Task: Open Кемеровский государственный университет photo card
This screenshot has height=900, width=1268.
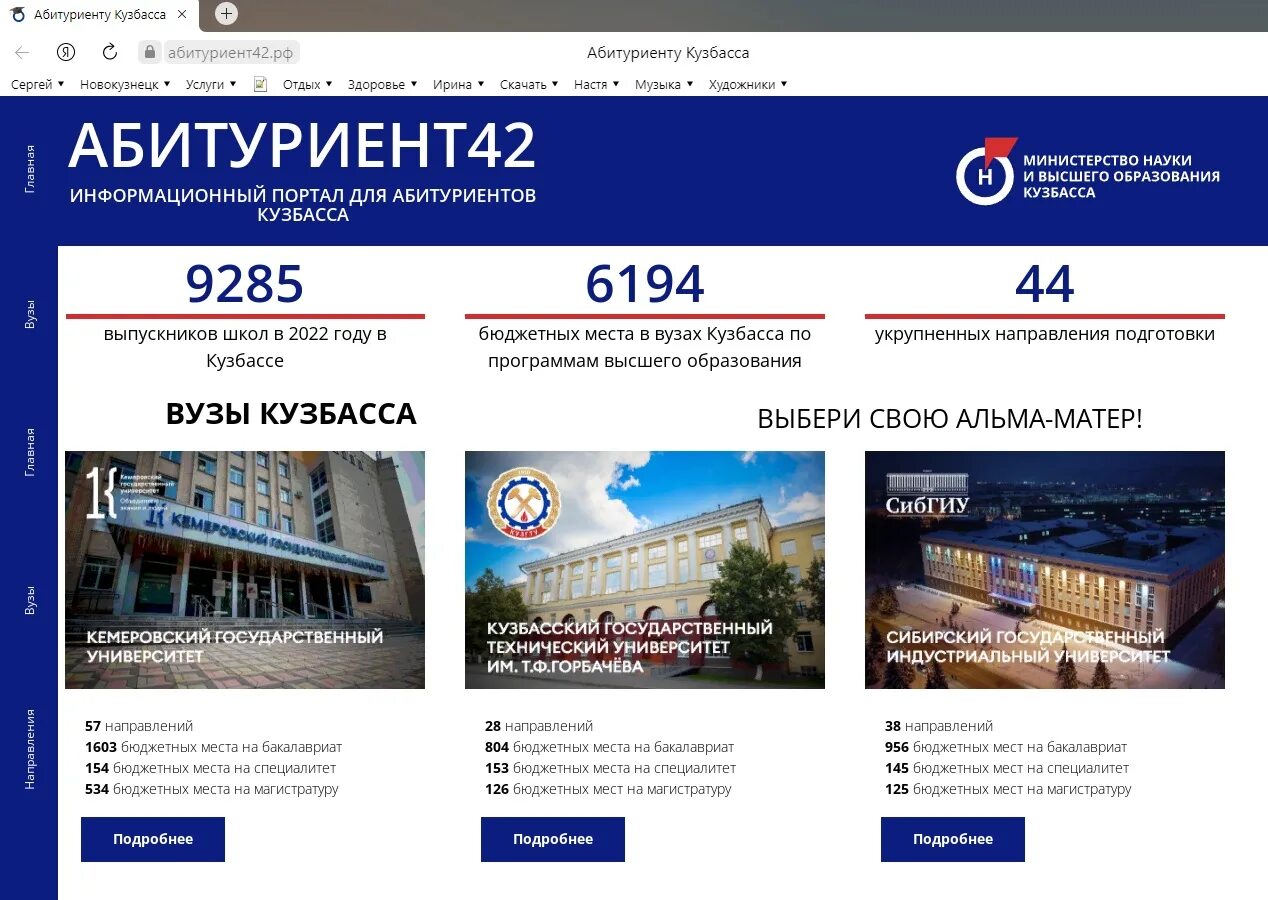Action: tap(245, 570)
